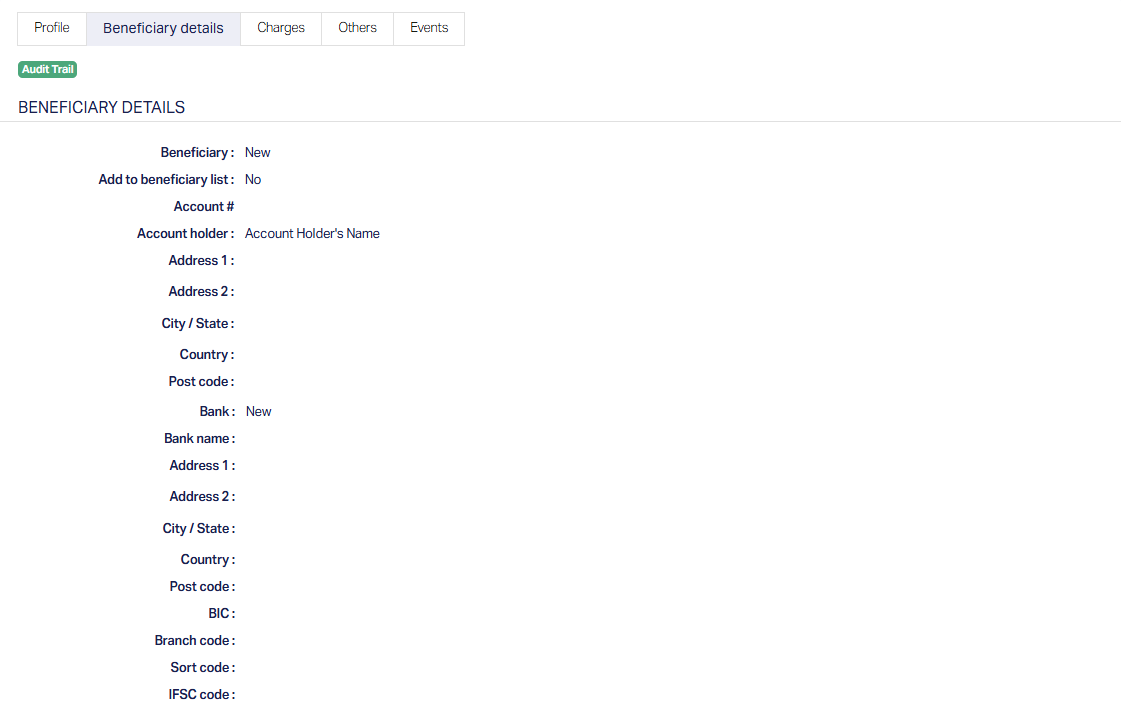This screenshot has width=1121, height=721.
Task: Click the 'Account #' field label
Action: tap(203, 207)
